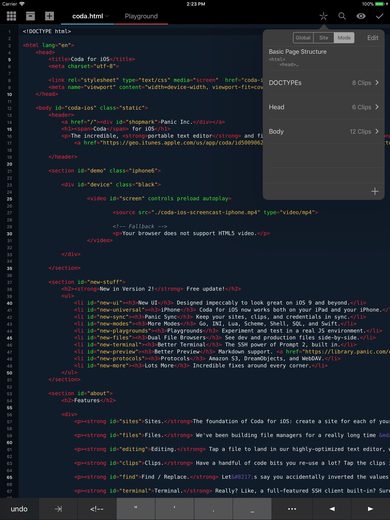Tap the 2:23 PM clock
Viewport: 390px width, 520px height.
point(196,4)
